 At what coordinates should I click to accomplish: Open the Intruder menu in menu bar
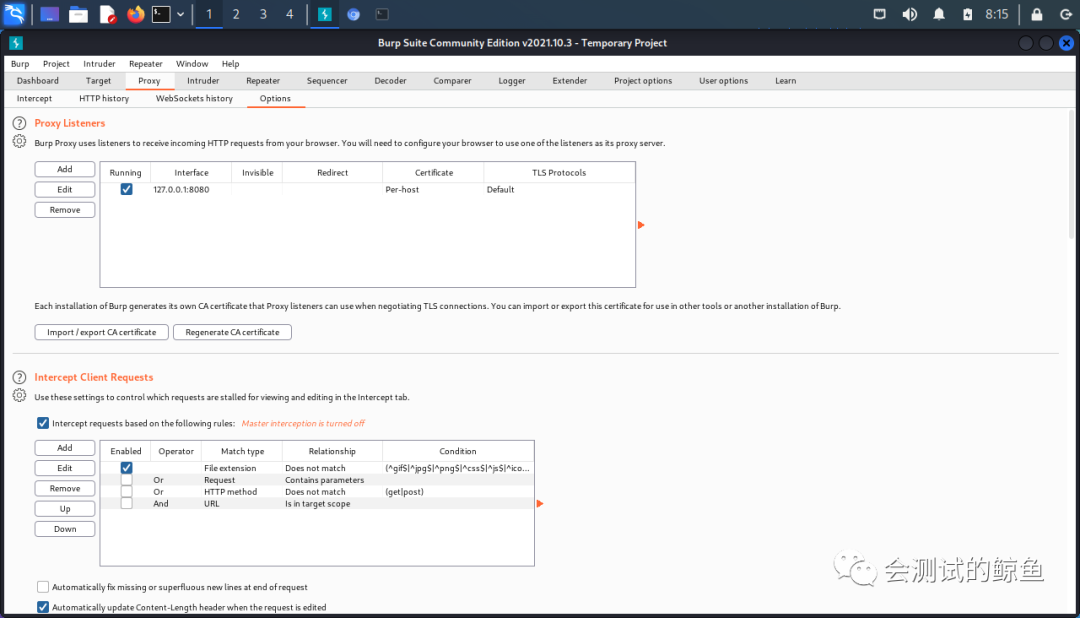coord(99,63)
